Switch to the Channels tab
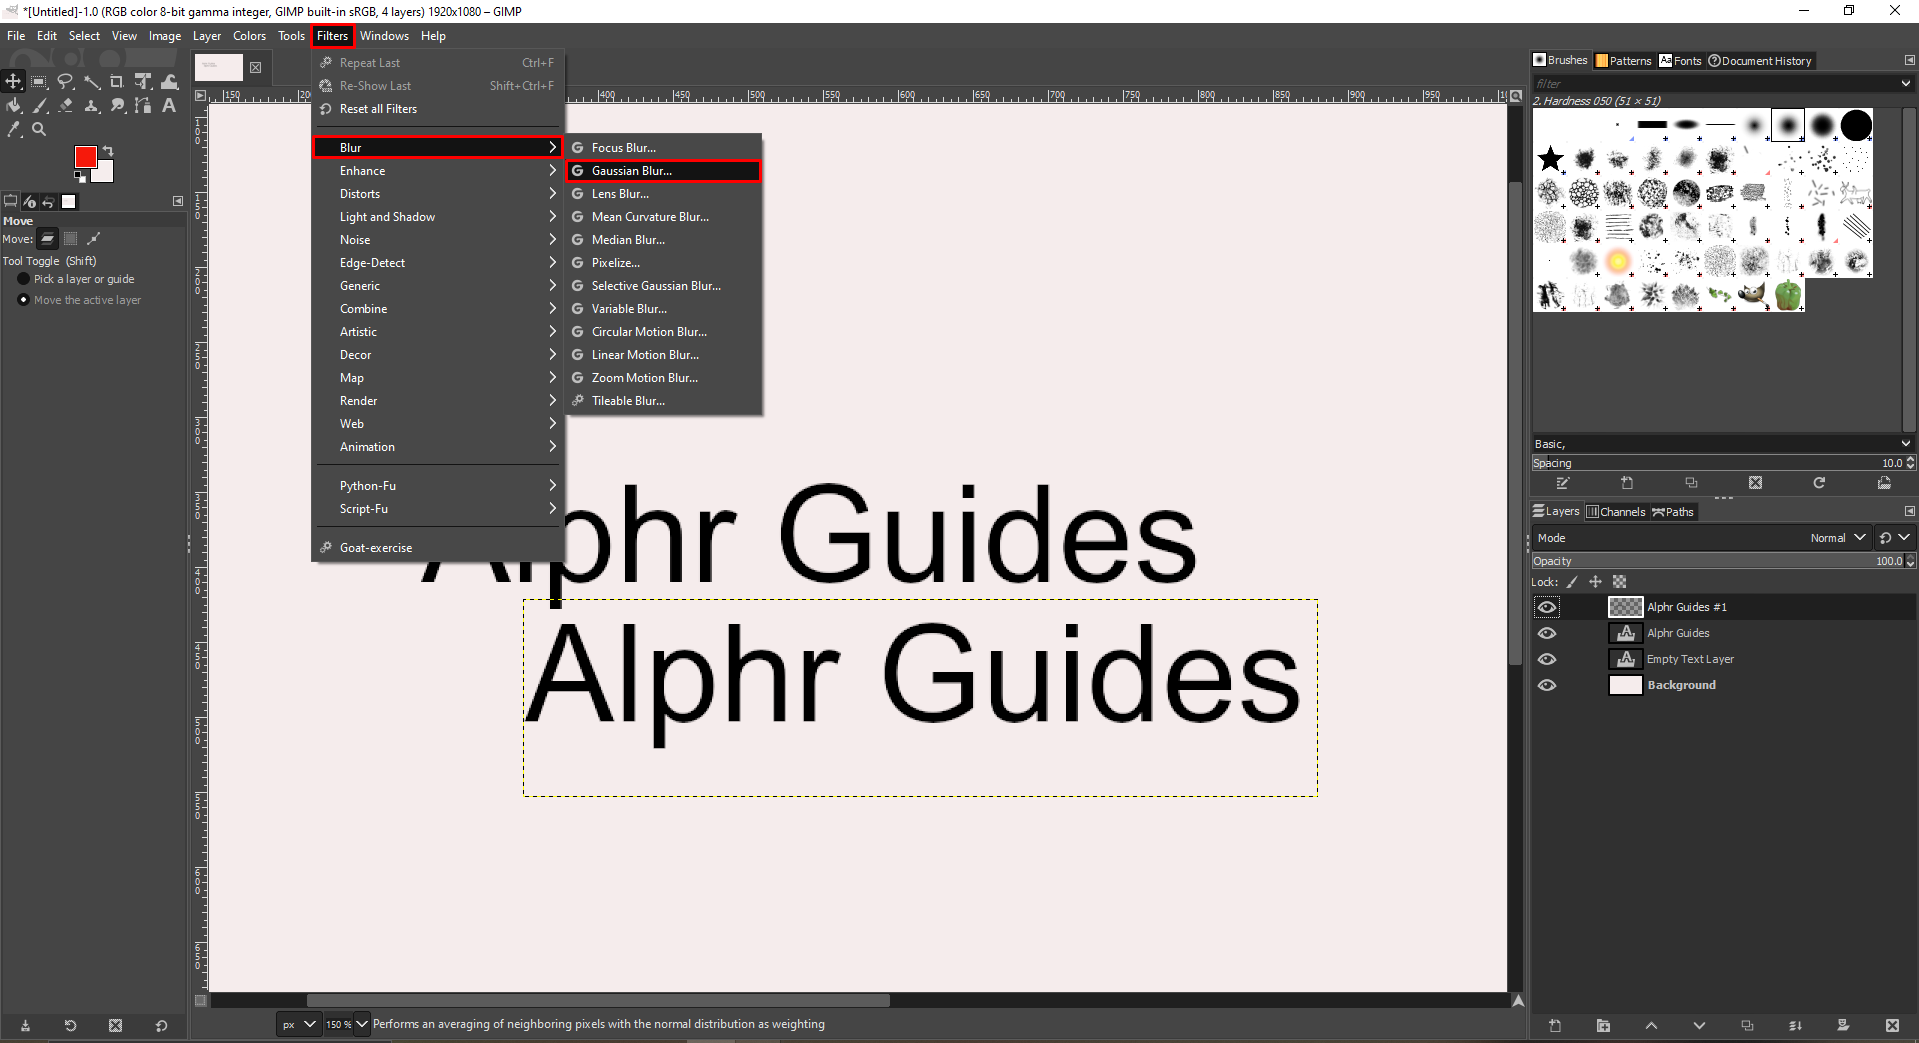The width and height of the screenshot is (1919, 1043). pyautogui.click(x=1616, y=512)
